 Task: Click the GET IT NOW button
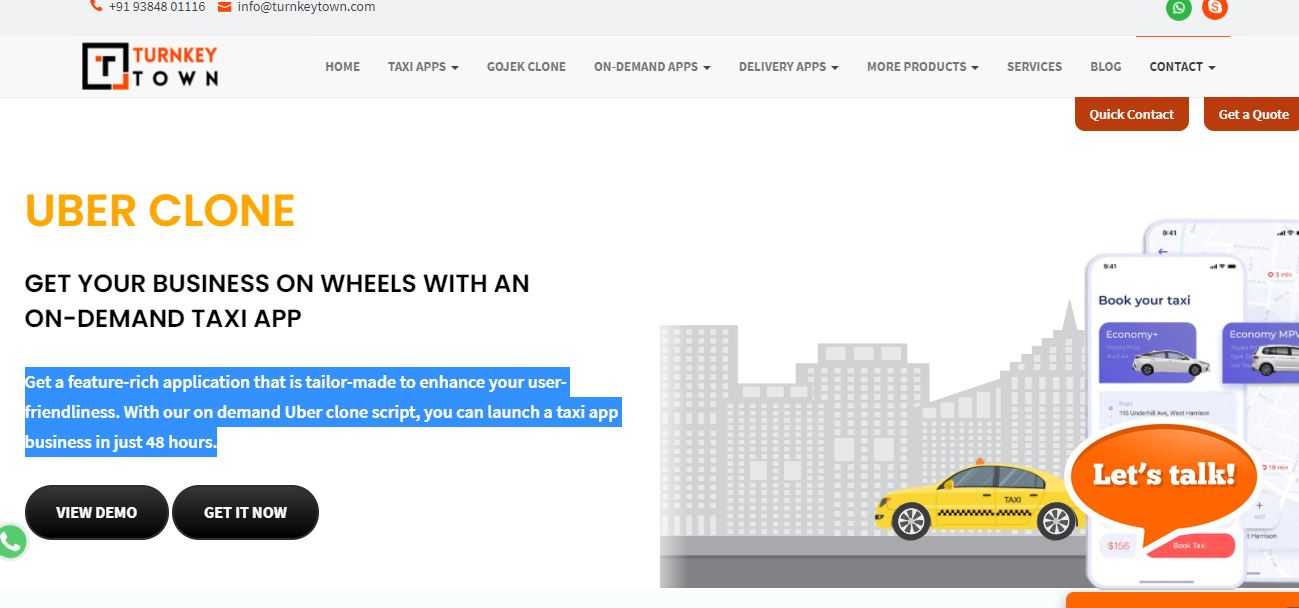(245, 512)
